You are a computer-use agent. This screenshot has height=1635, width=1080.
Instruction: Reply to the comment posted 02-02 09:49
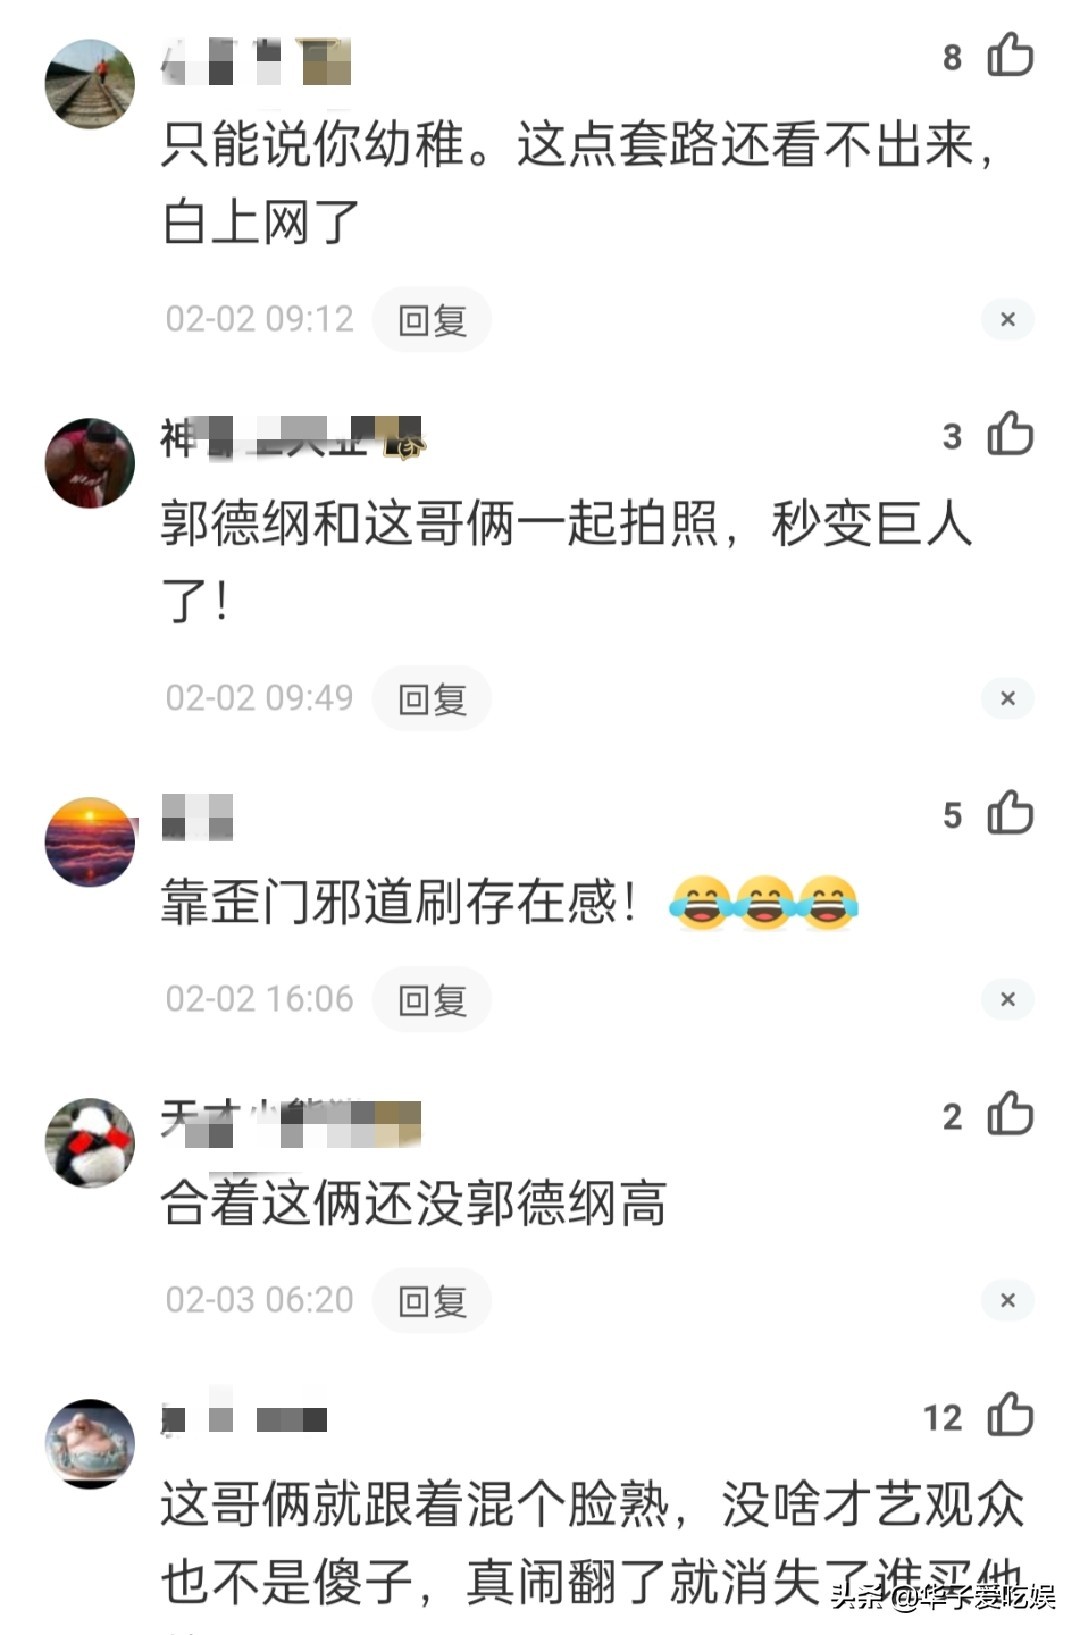(432, 698)
